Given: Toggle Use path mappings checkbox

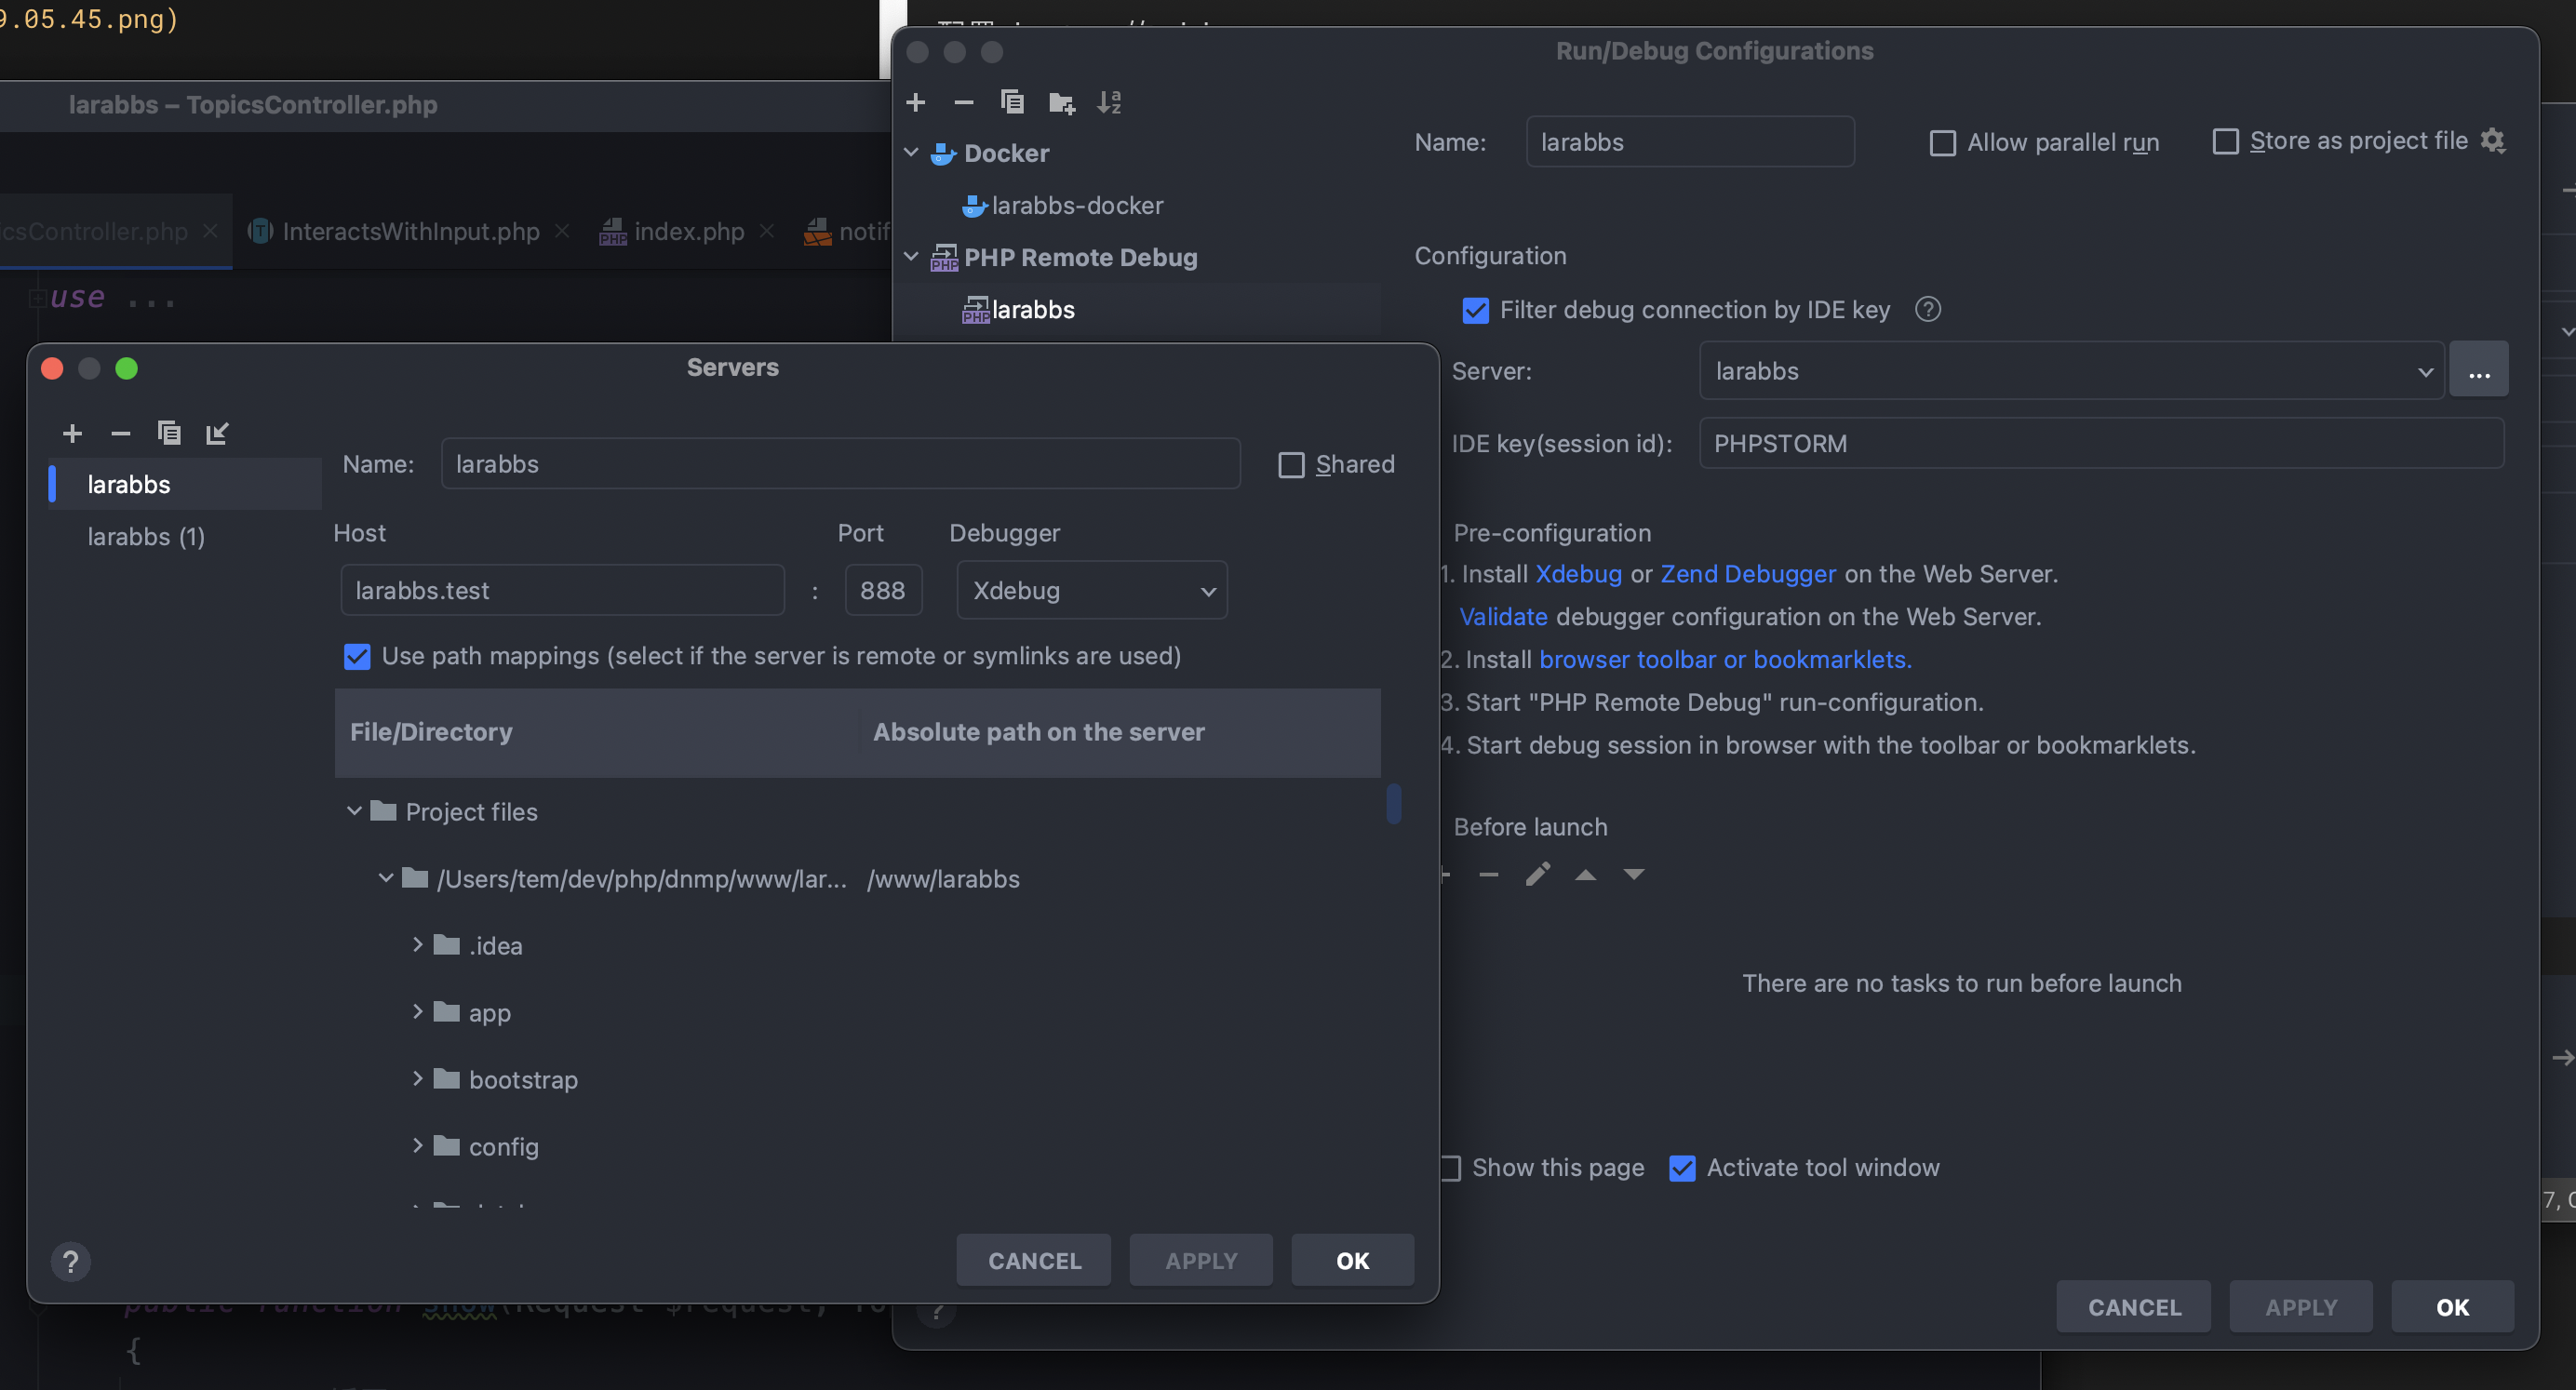Looking at the screenshot, I should tap(357, 657).
